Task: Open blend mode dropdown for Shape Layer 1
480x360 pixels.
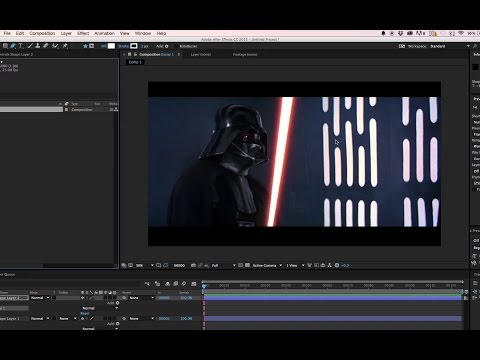Action: 40,319
